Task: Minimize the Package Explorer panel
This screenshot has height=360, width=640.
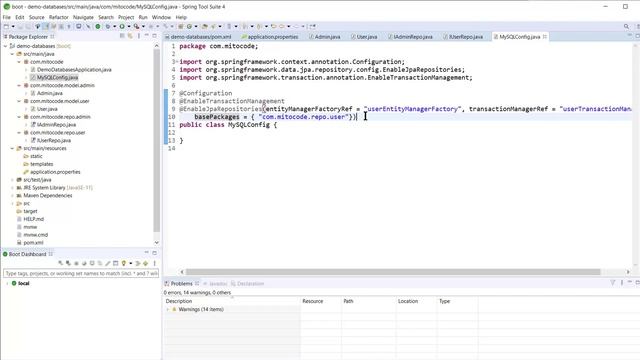Action: (147, 36)
